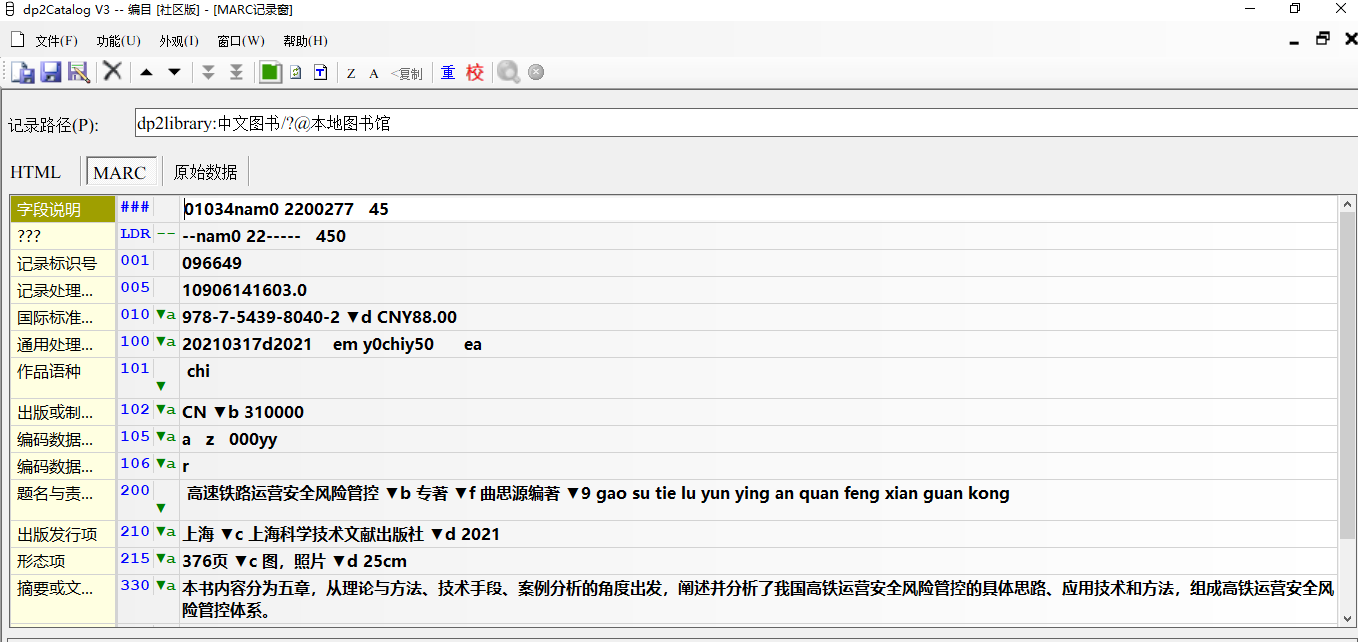Click the A toolbar button
The image size is (1358, 642).
(374, 73)
